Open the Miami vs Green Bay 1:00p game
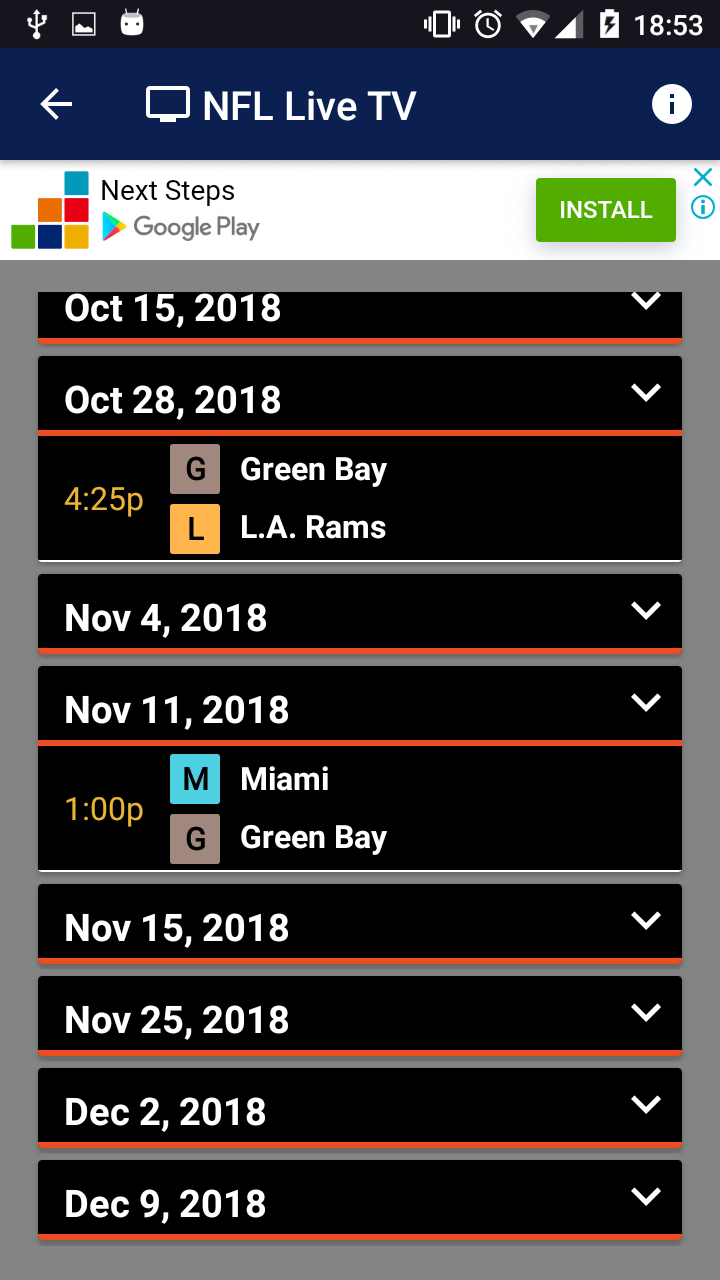Screen dimensions: 720x1280 tap(360, 808)
